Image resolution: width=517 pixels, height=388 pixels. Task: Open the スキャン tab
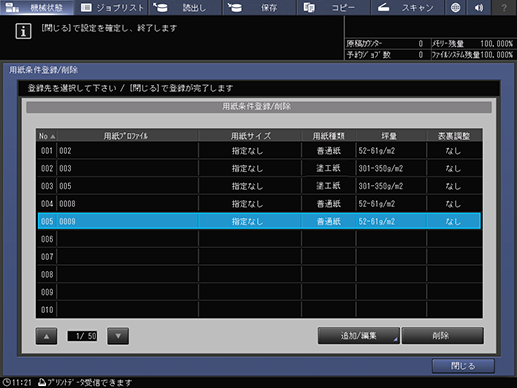pos(407,7)
